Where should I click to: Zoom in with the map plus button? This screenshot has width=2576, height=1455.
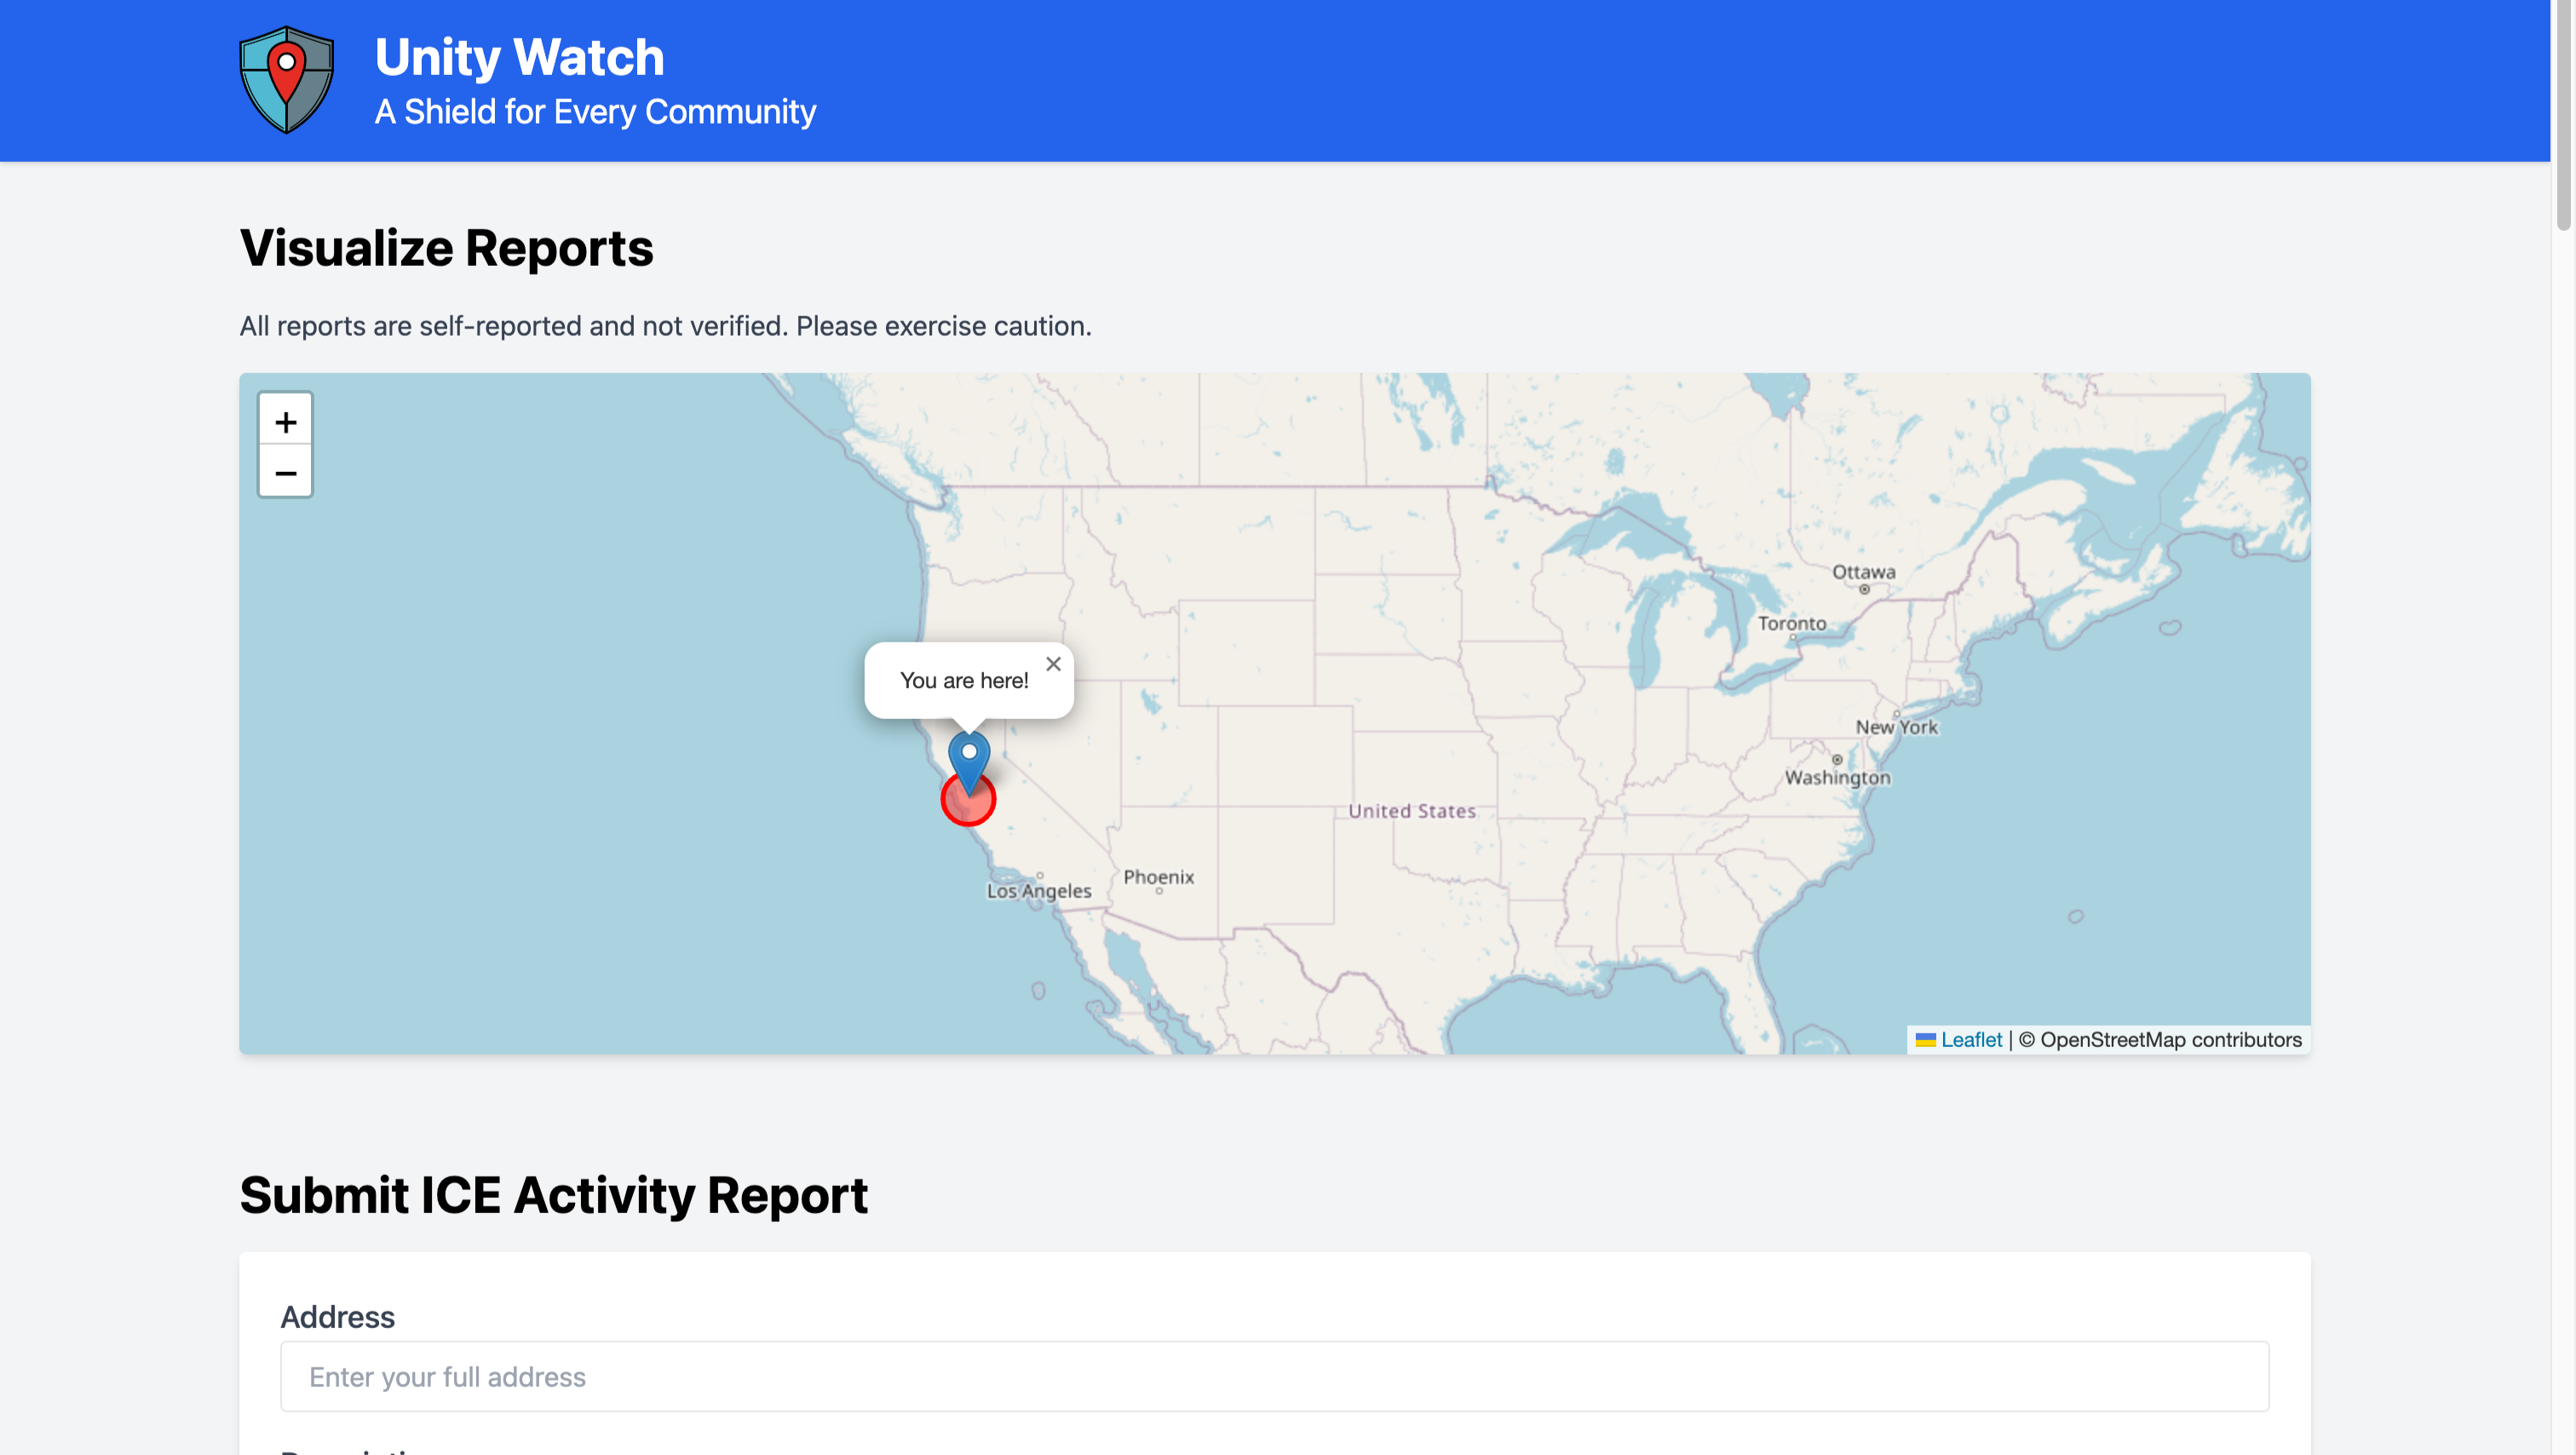click(x=285, y=421)
